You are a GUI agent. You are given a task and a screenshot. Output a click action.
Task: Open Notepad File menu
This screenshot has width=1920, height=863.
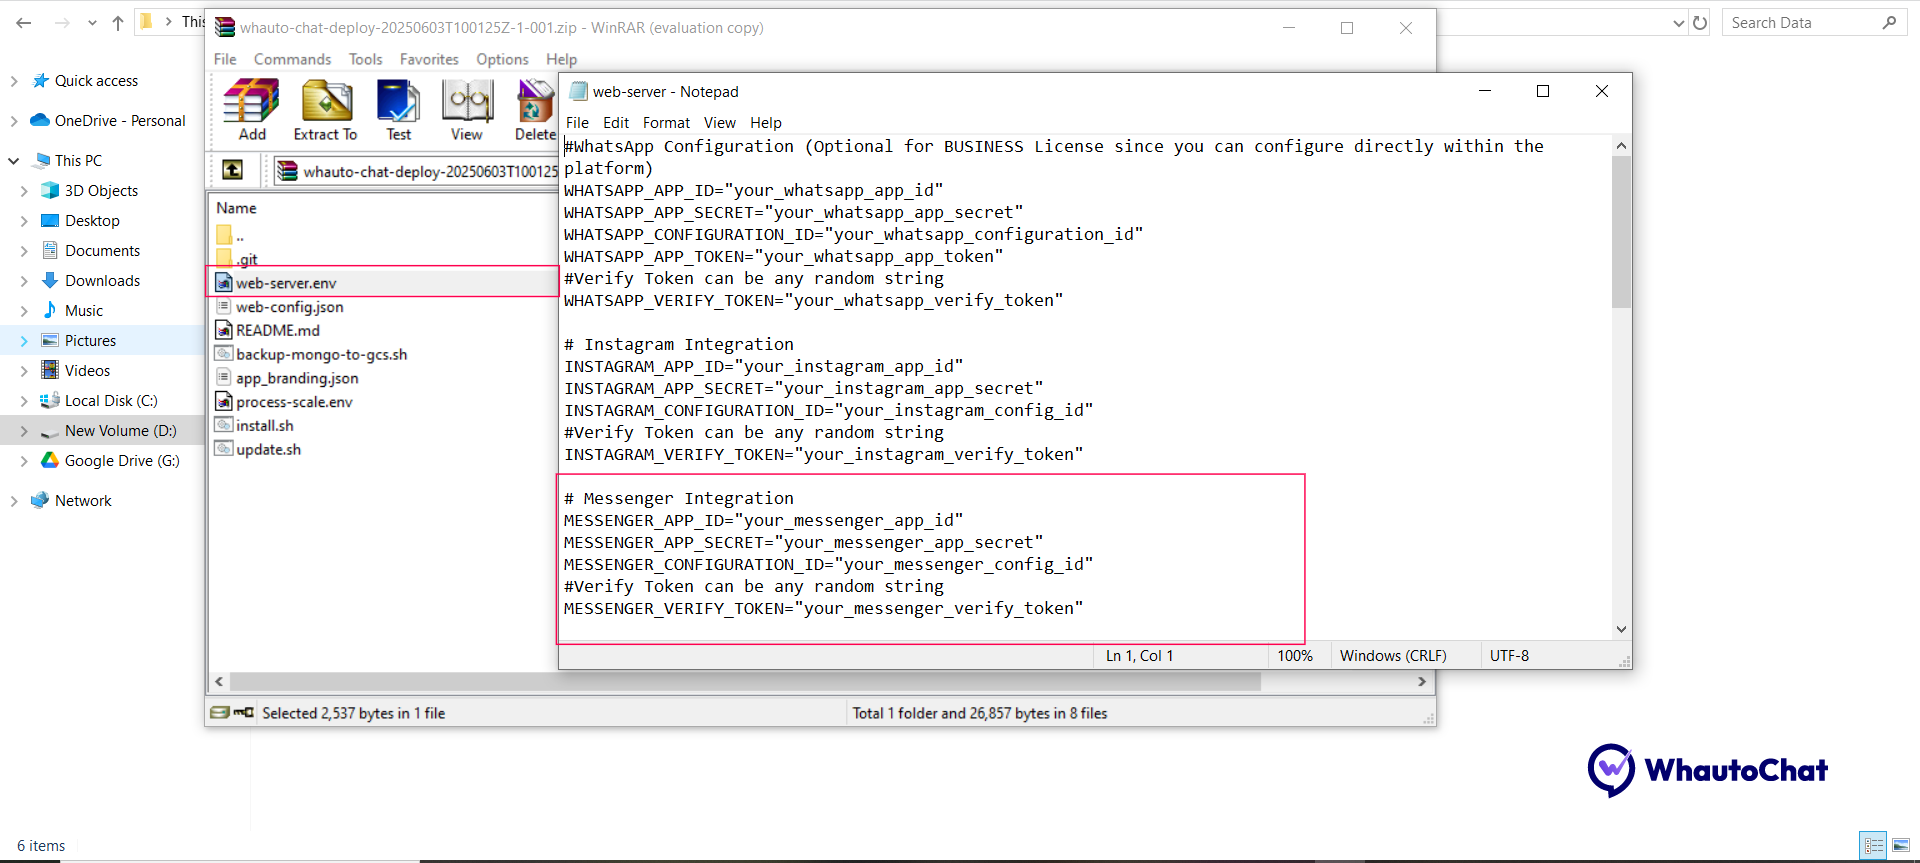click(577, 122)
